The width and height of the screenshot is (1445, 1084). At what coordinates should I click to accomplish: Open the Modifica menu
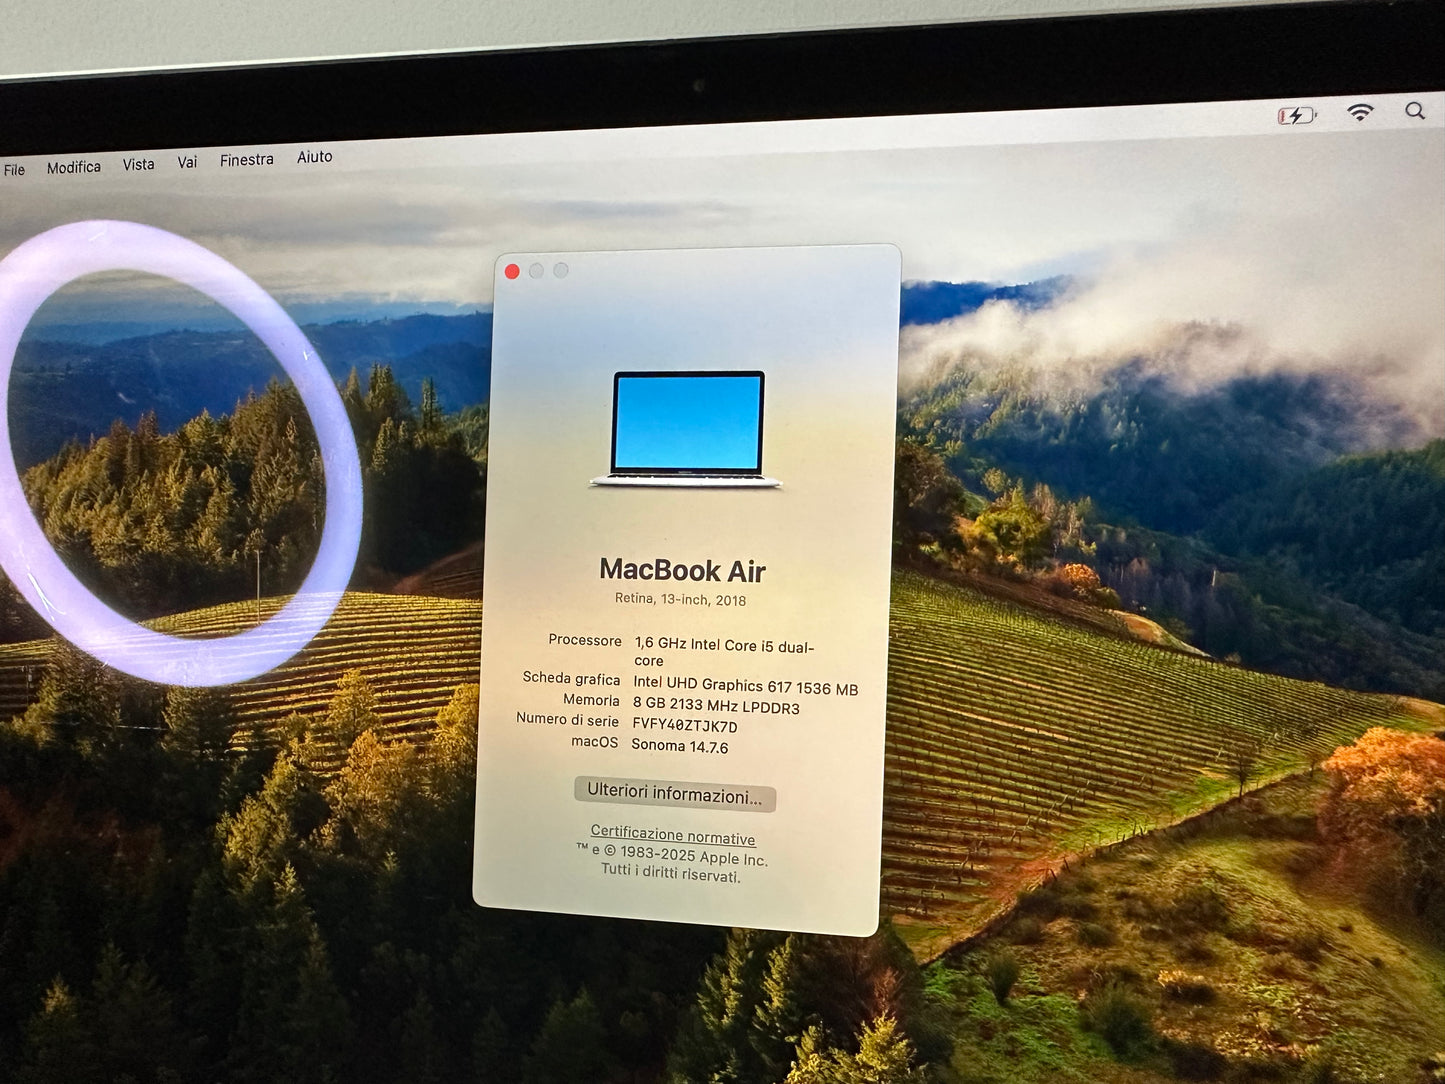click(x=73, y=167)
